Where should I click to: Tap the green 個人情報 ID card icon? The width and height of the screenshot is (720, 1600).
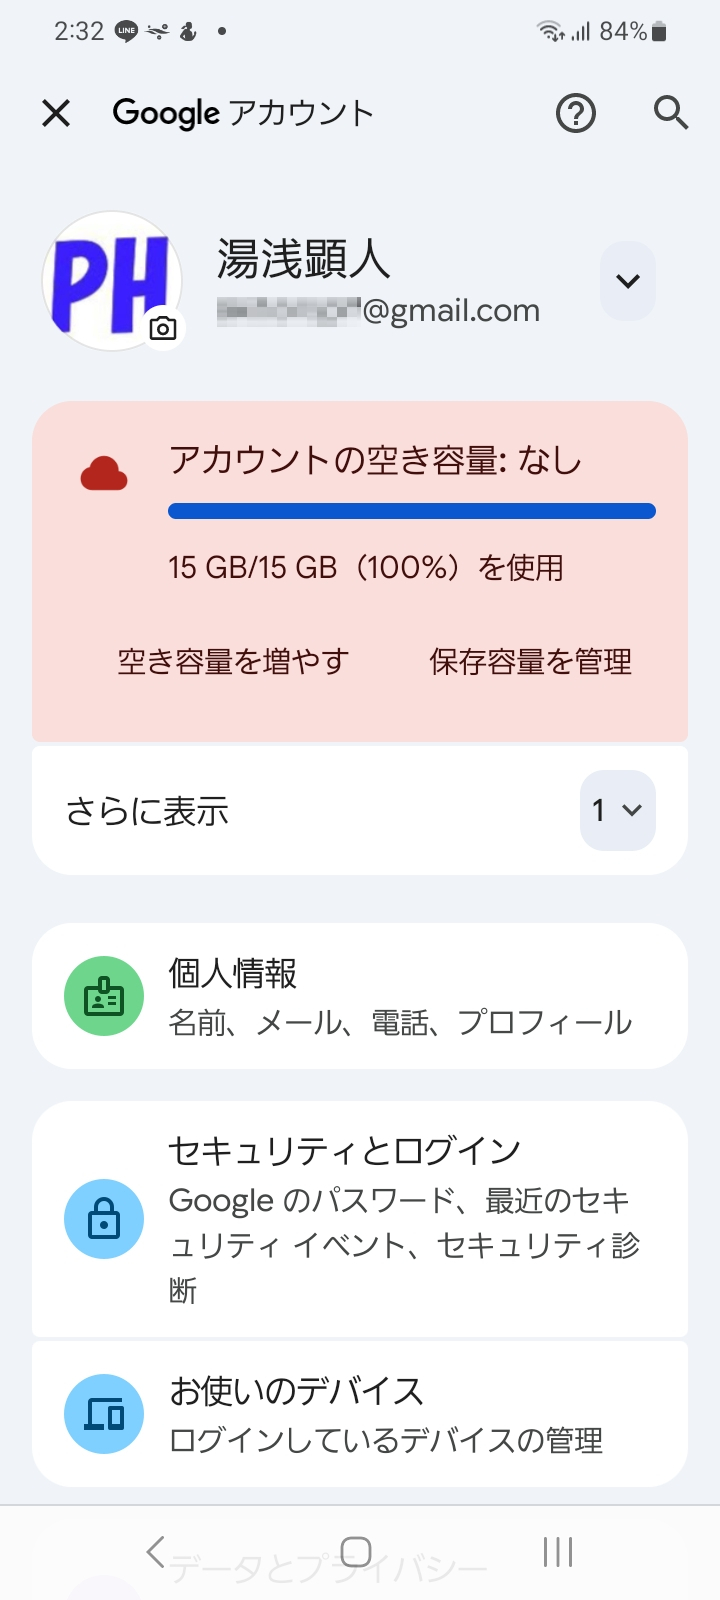(104, 996)
